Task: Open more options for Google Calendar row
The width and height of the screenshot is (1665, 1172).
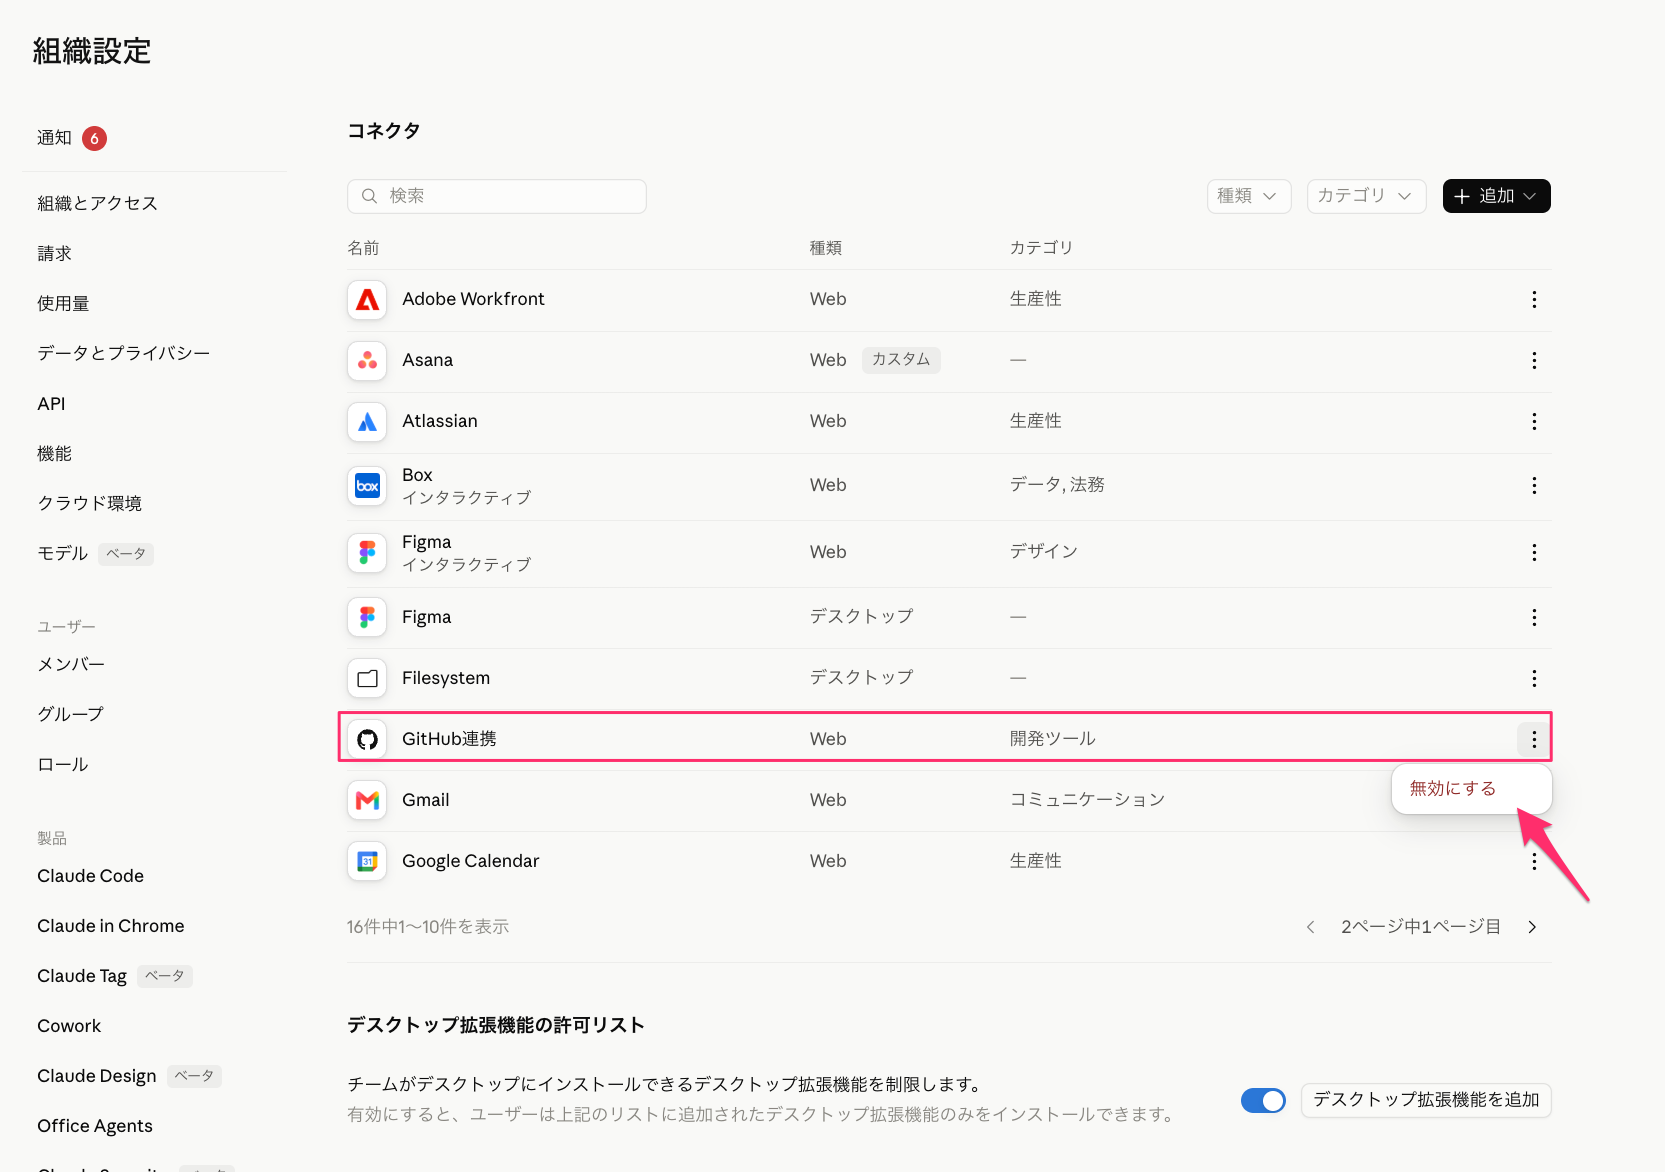Action: (x=1534, y=862)
